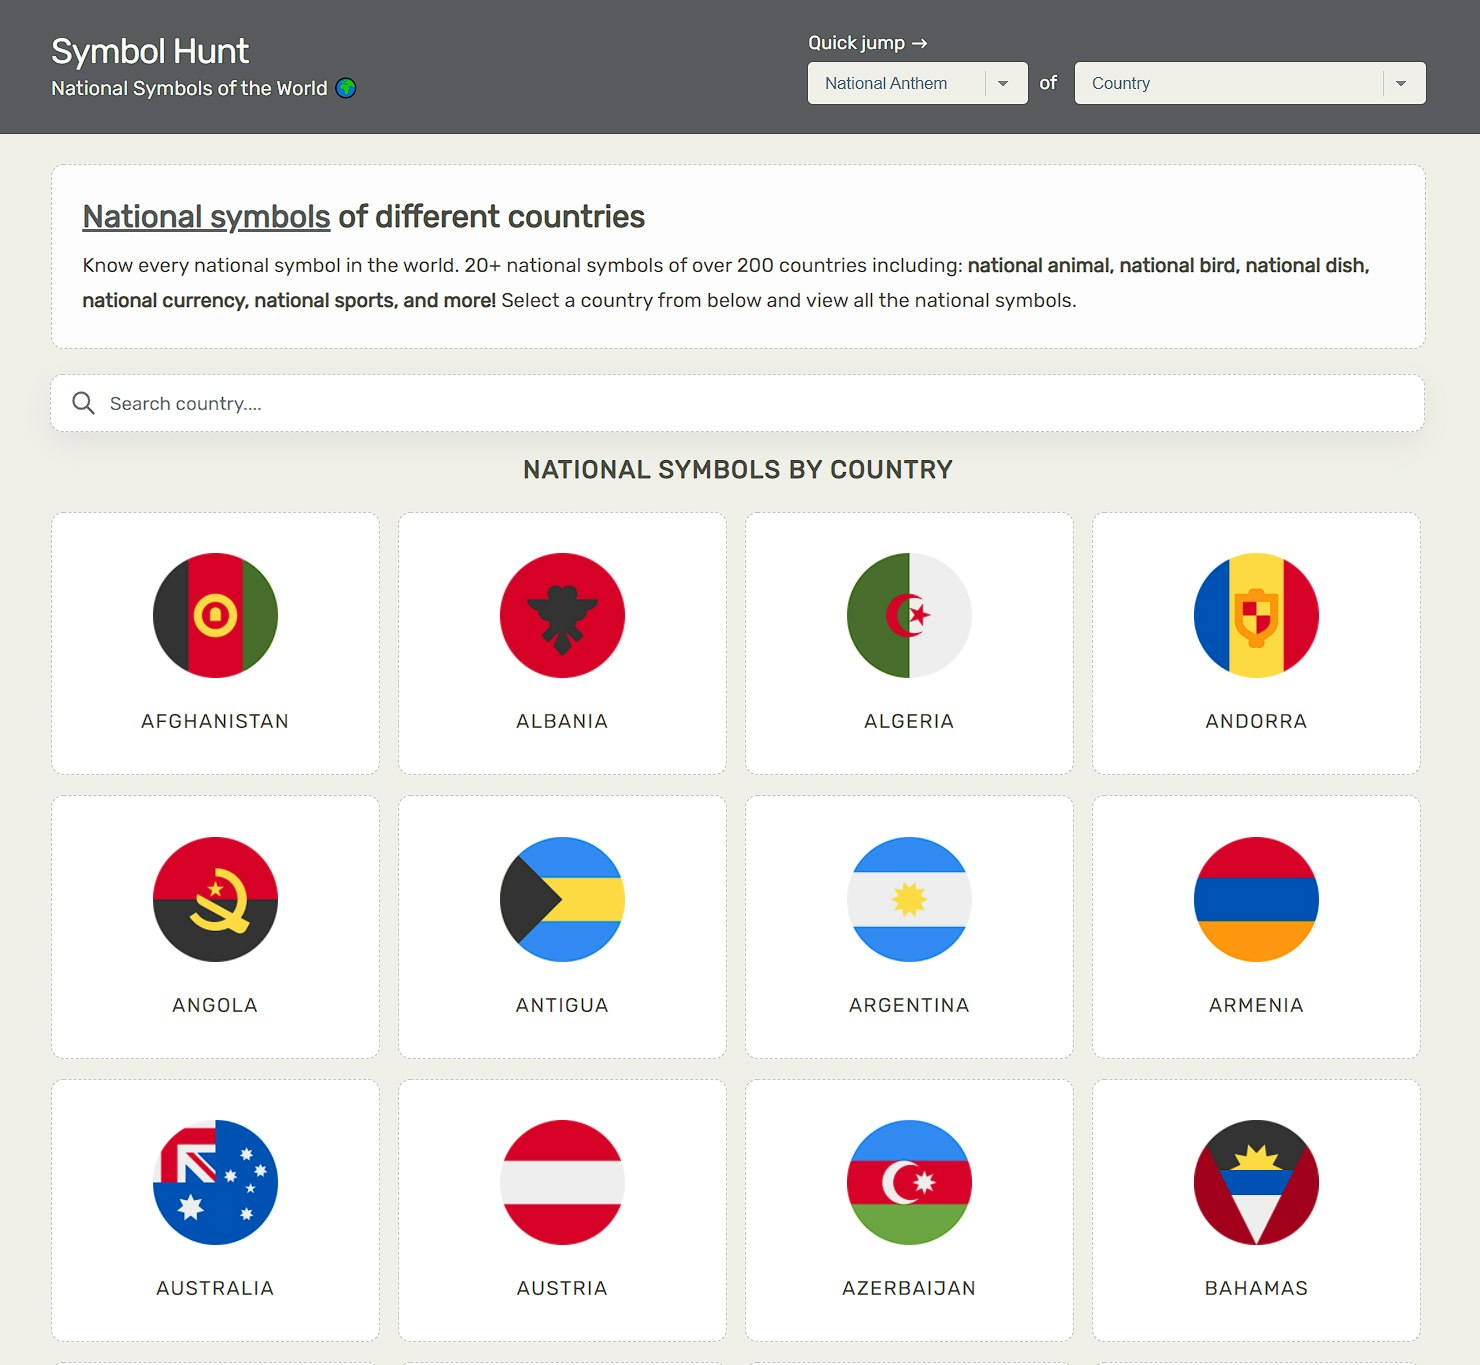The image size is (1480, 1365).
Task: Click the Albania eagle flag icon
Action: tap(561, 615)
